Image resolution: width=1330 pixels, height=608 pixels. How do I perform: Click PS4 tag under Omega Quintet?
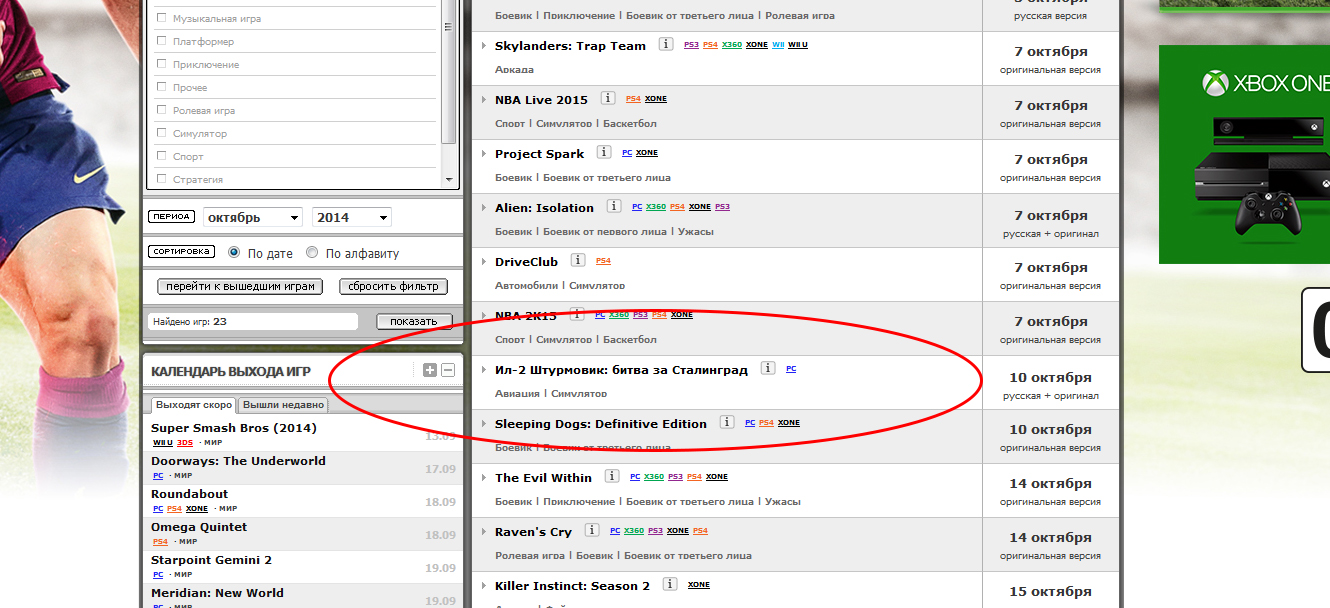(x=160, y=541)
